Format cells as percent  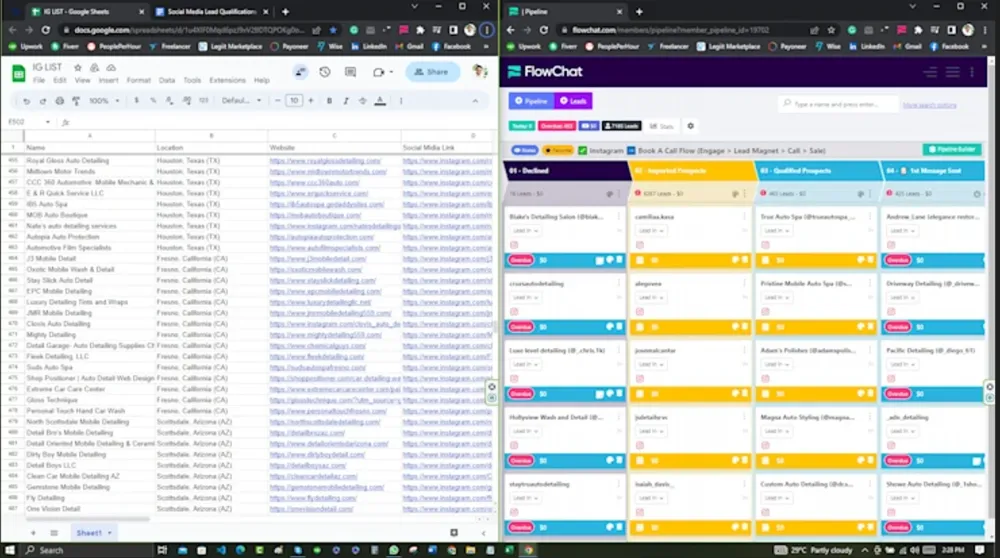point(153,101)
